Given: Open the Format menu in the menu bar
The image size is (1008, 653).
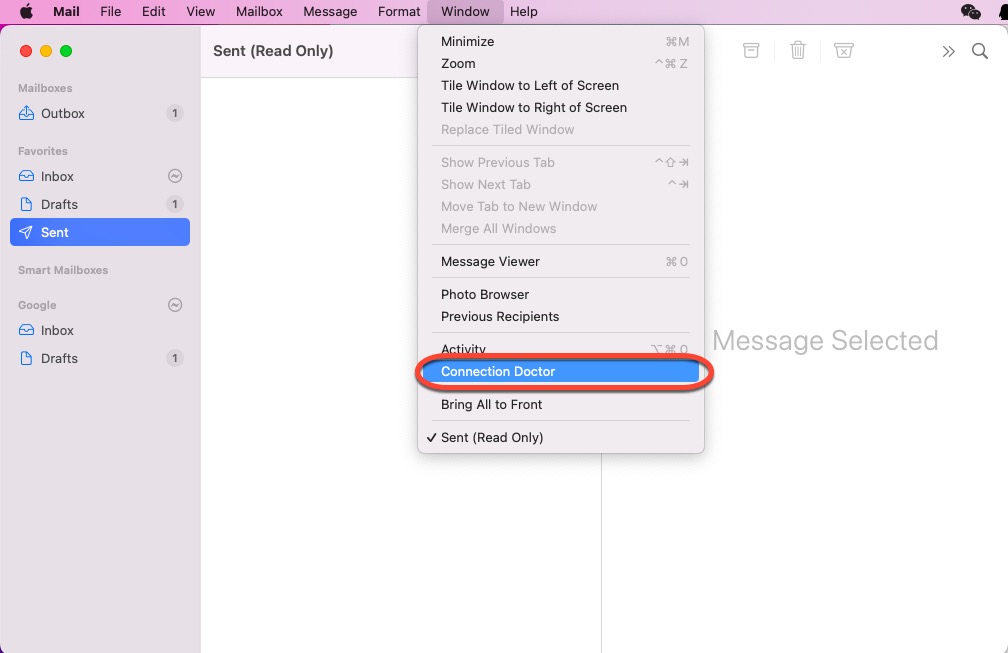Looking at the screenshot, I should click(x=398, y=12).
